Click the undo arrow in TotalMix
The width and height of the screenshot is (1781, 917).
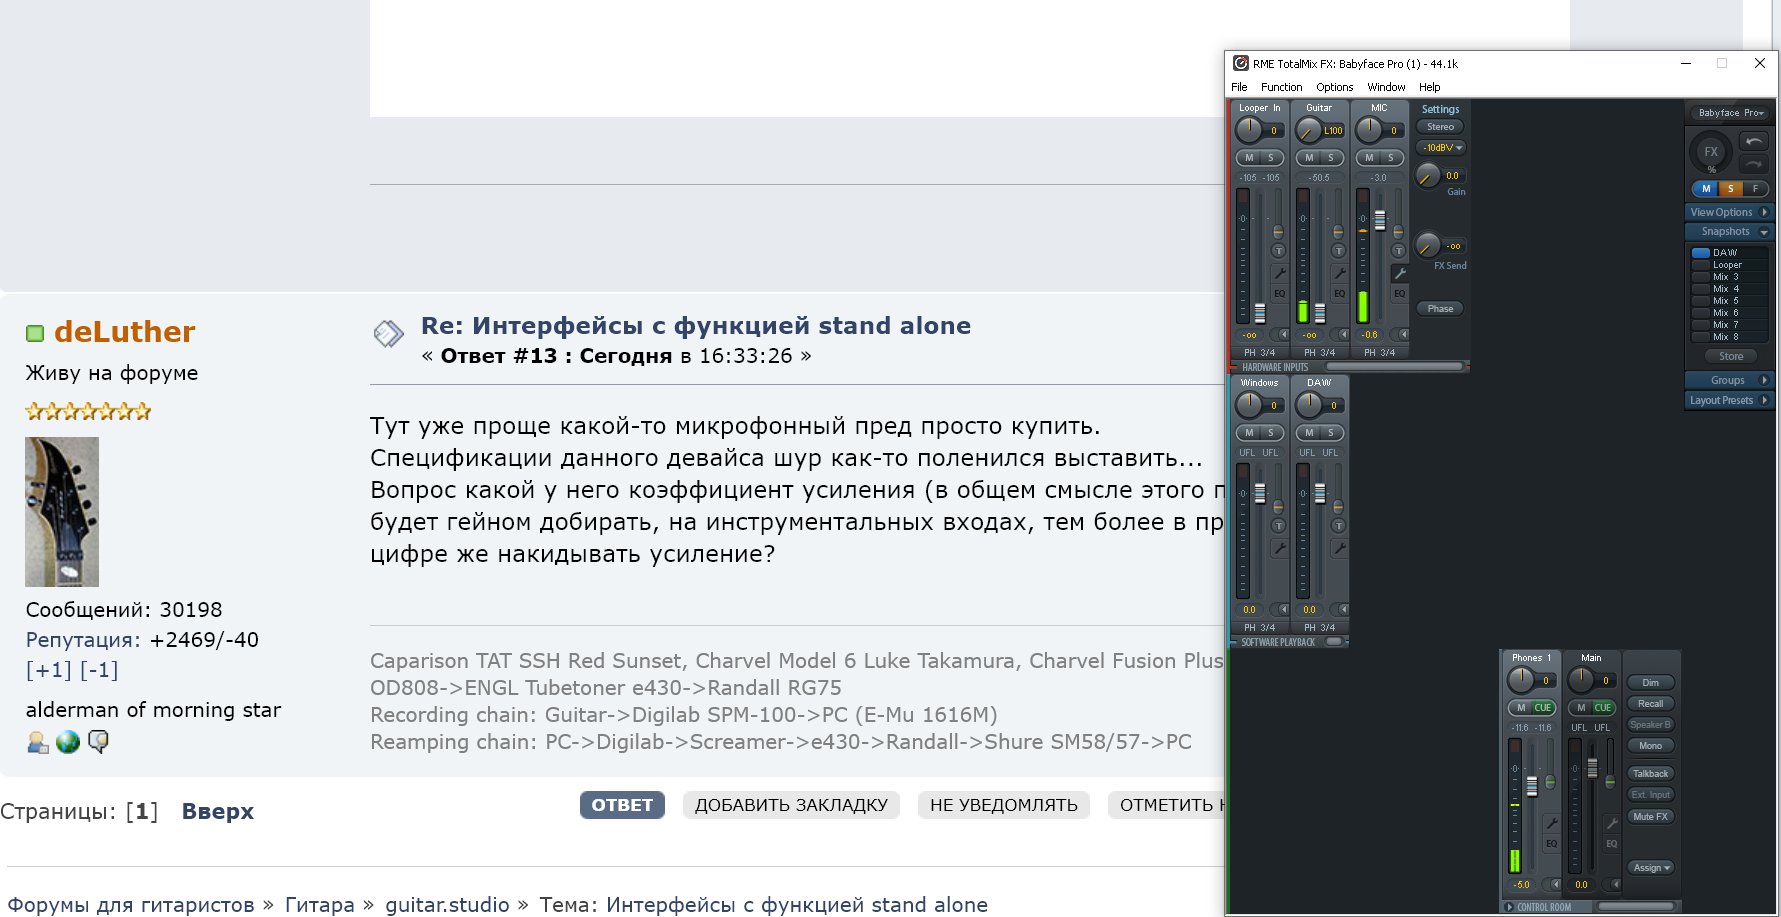(x=1754, y=142)
